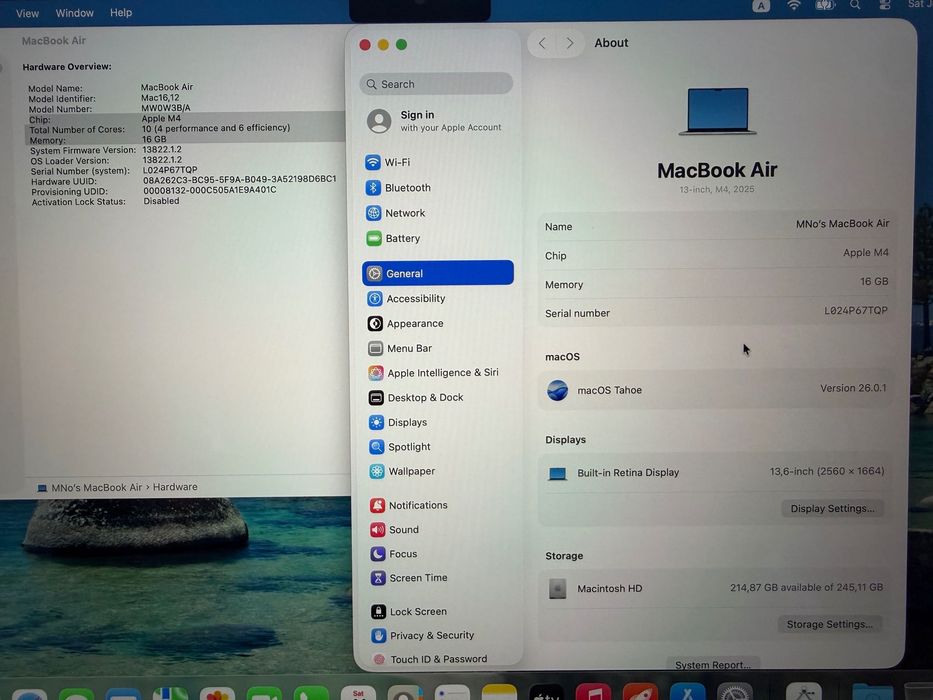Open Network settings in the sidebar
933x700 pixels.
(396, 212)
